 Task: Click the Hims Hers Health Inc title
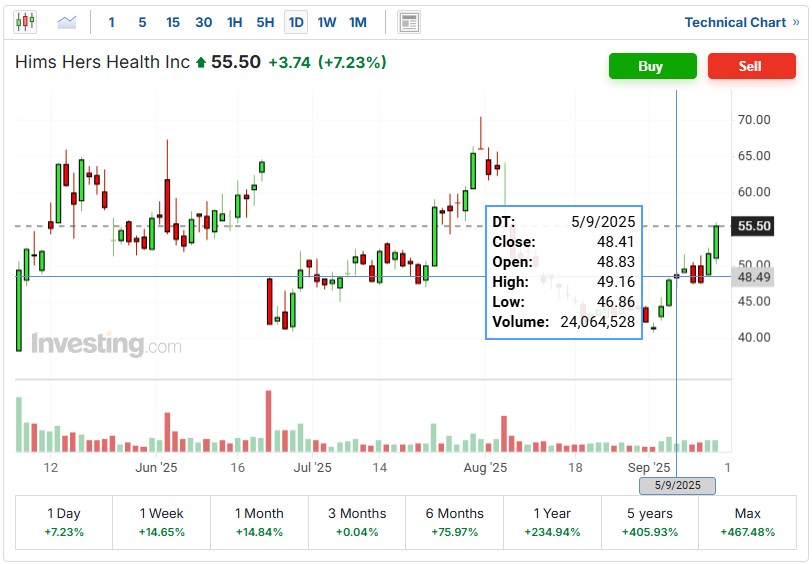pyautogui.click(x=103, y=62)
